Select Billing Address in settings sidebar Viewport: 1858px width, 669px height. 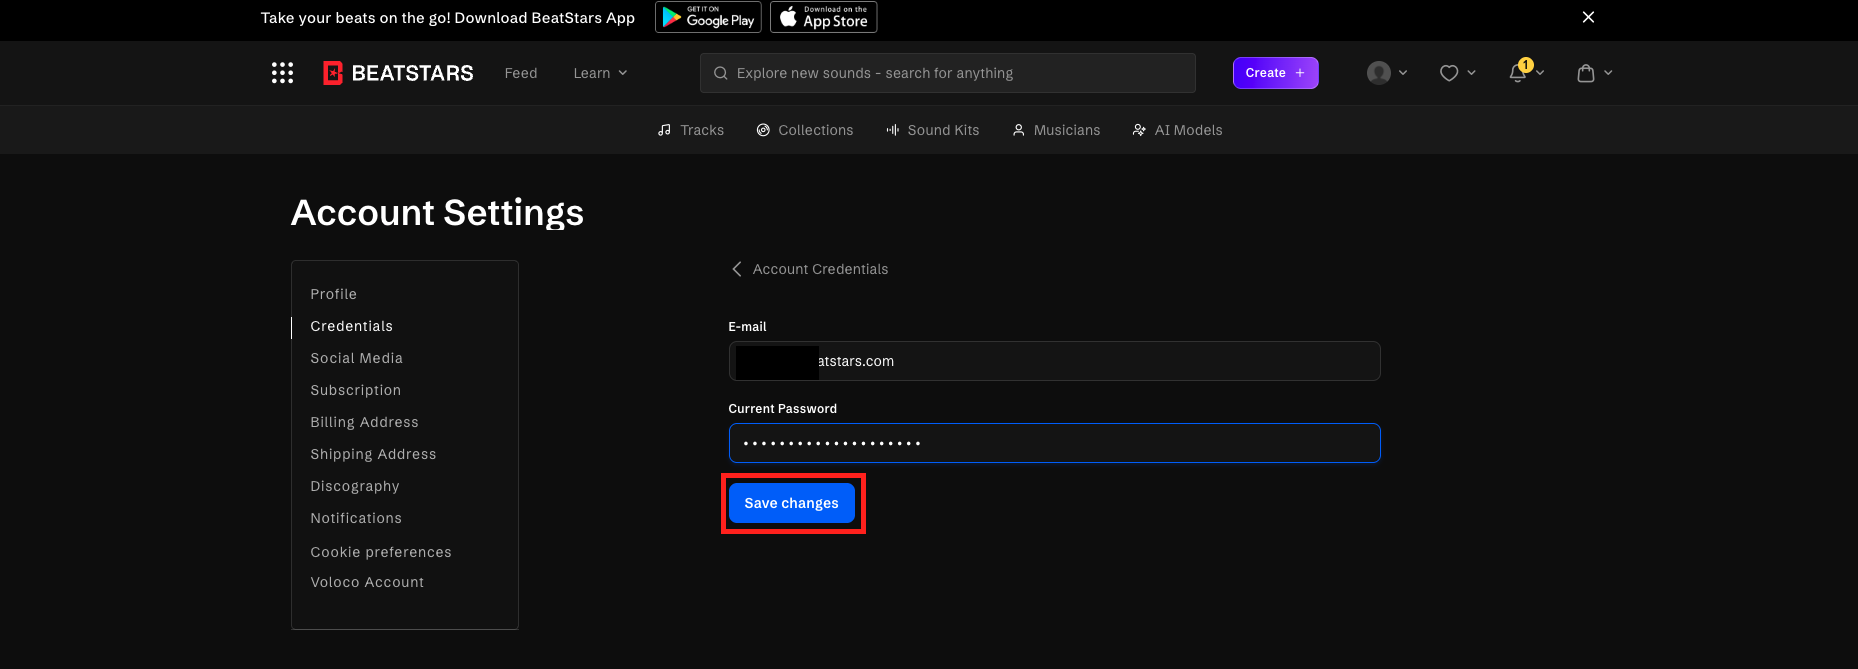(364, 422)
